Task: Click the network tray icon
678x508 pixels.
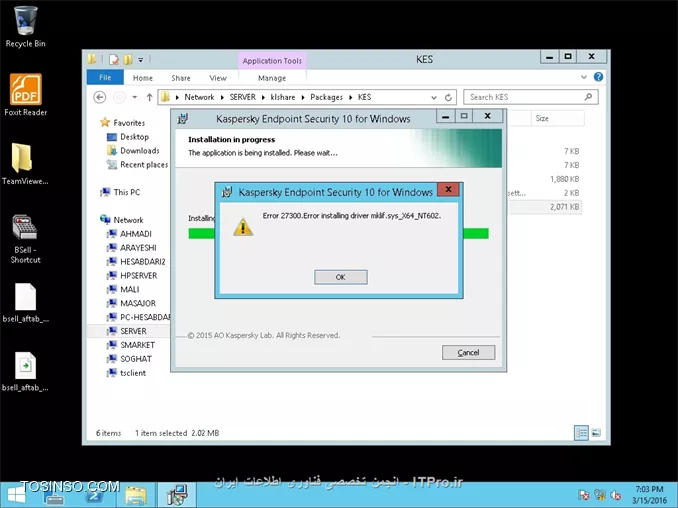Action: tap(600, 495)
